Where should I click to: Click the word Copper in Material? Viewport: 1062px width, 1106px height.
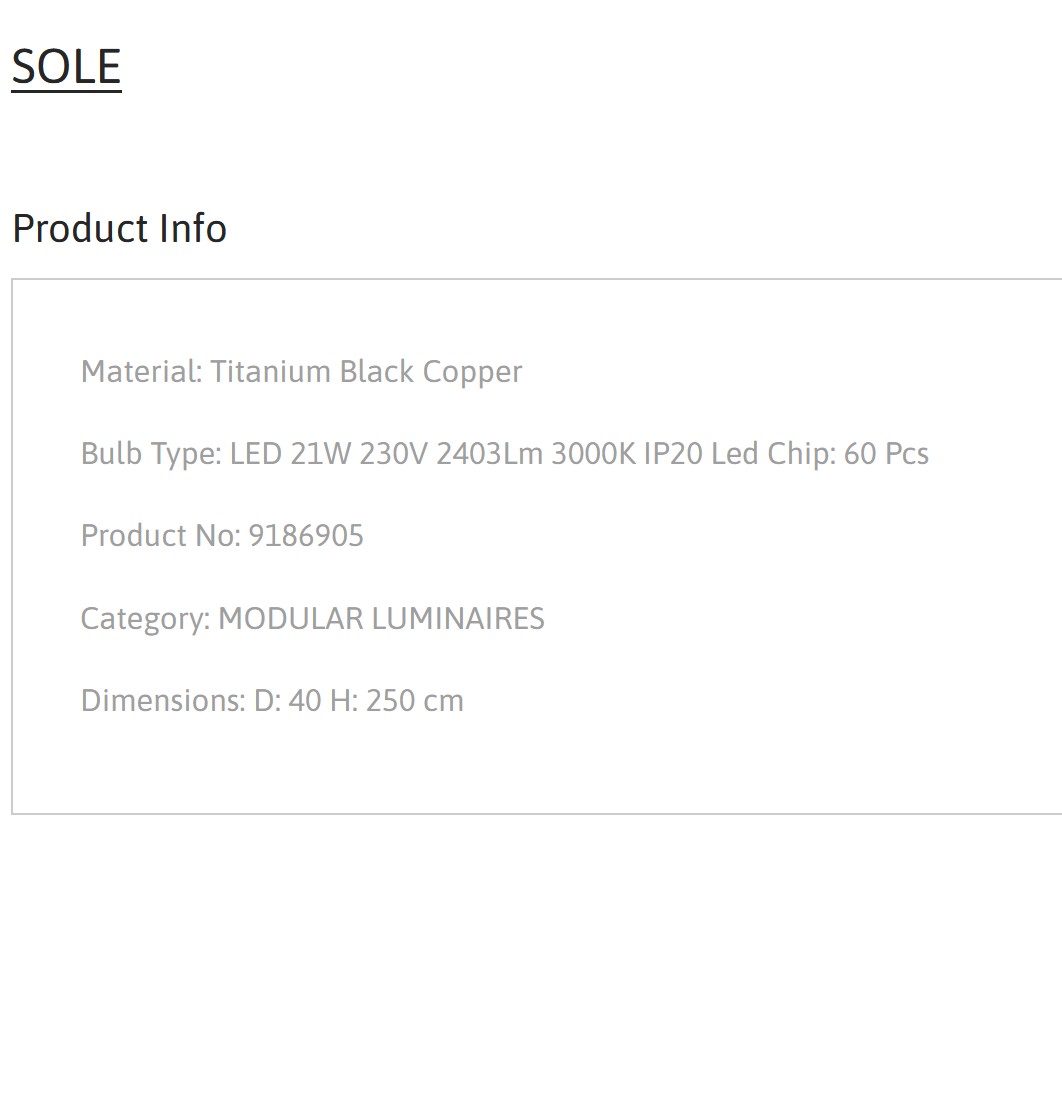point(472,372)
